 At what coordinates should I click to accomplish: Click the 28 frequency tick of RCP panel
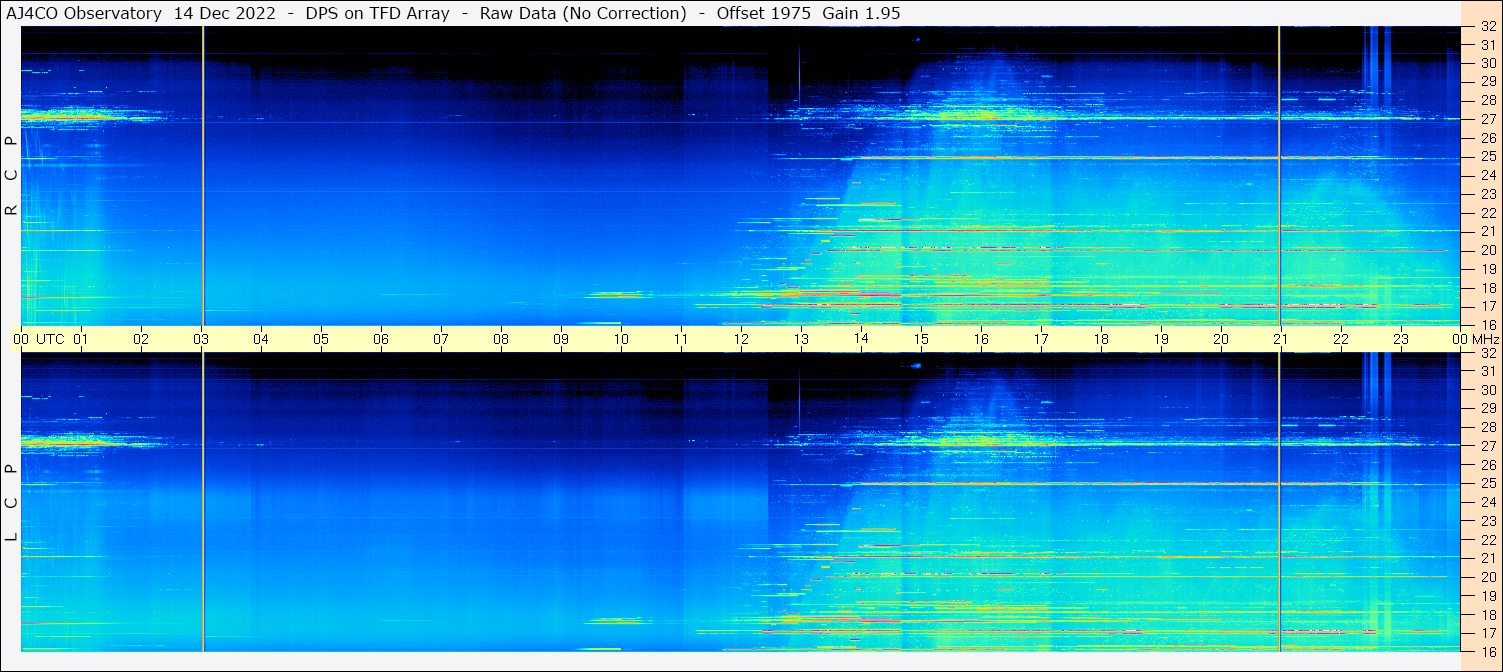(x=1487, y=100)
